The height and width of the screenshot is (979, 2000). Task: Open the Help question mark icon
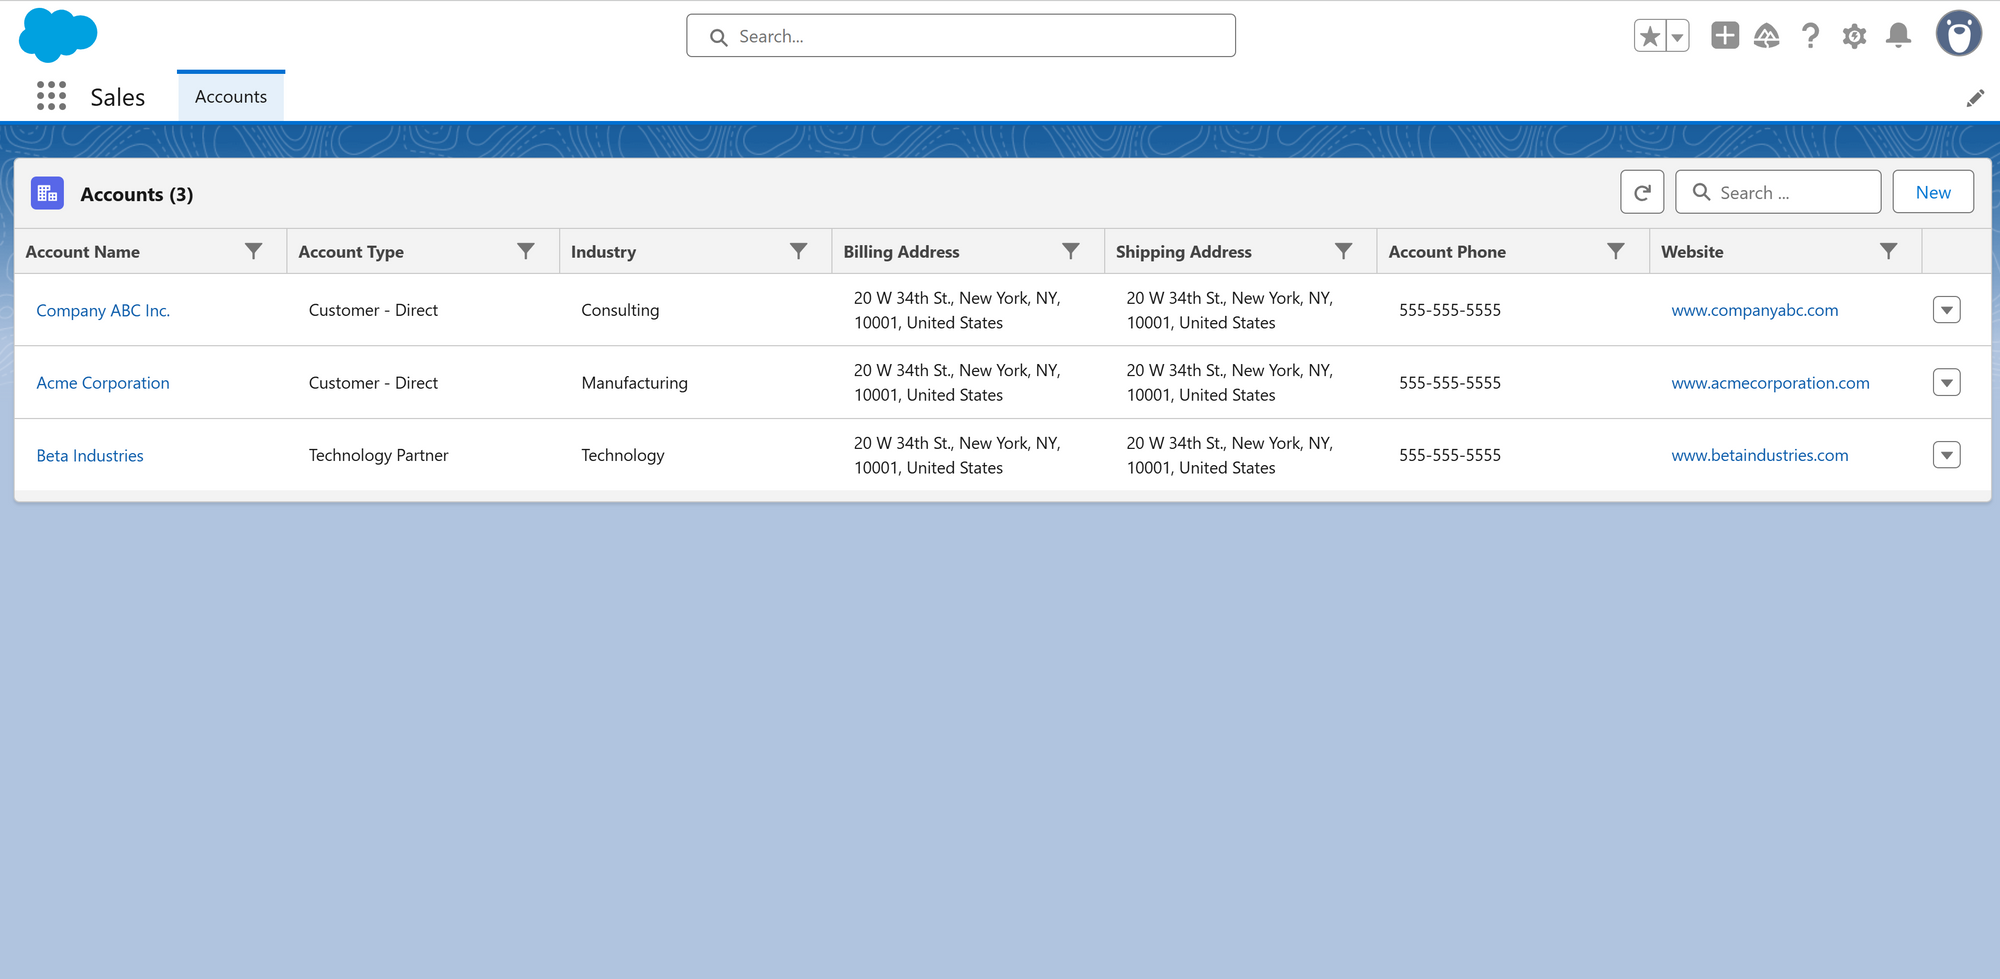(1810, 37)
